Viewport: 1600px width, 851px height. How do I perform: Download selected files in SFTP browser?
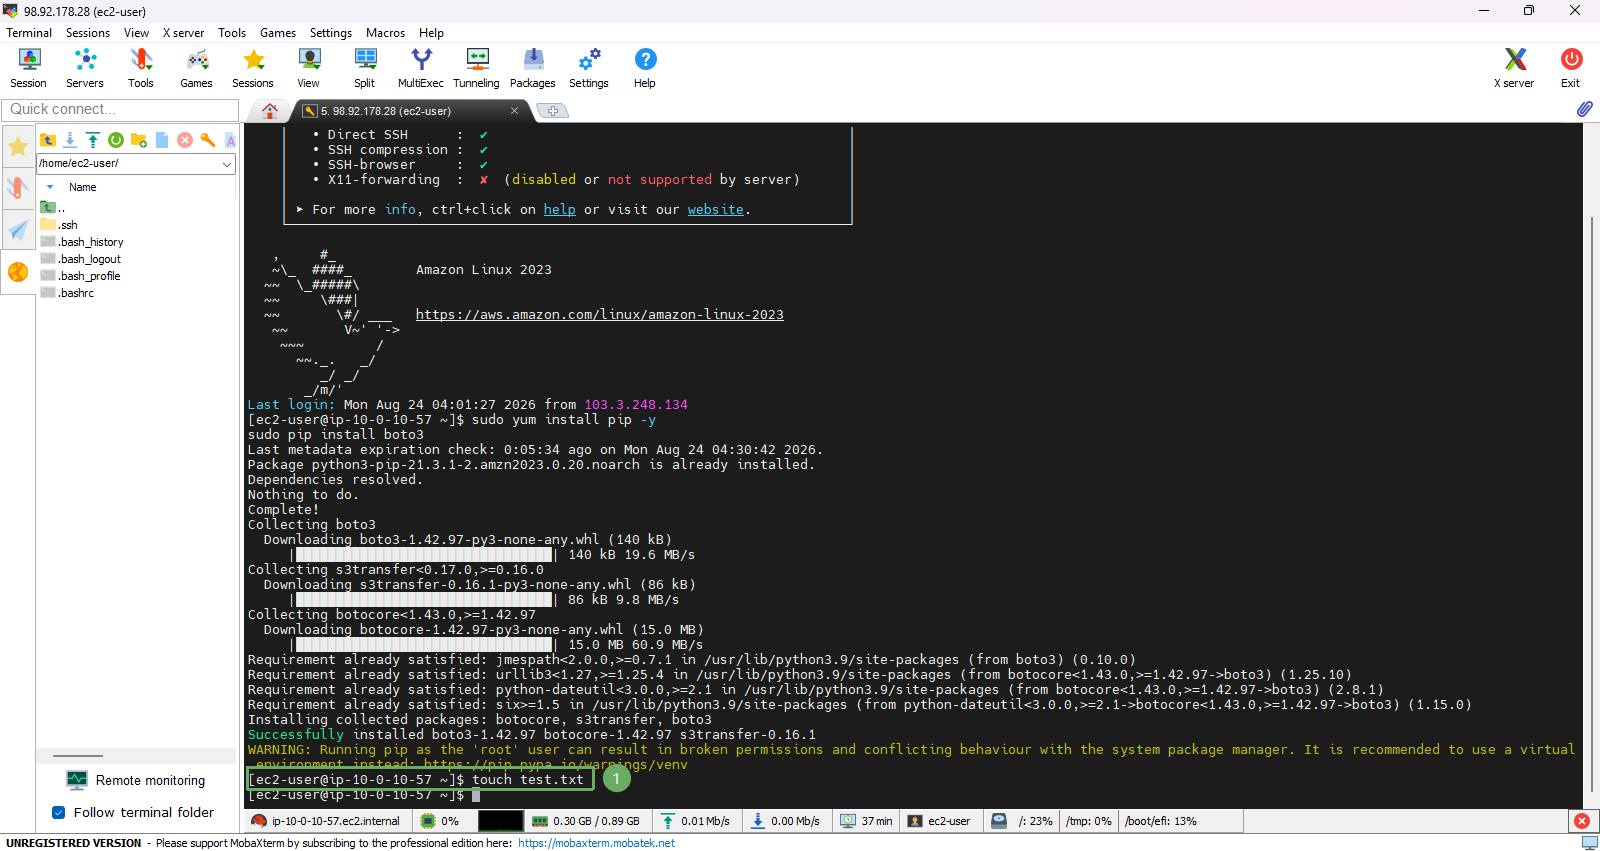click(70, 140)
